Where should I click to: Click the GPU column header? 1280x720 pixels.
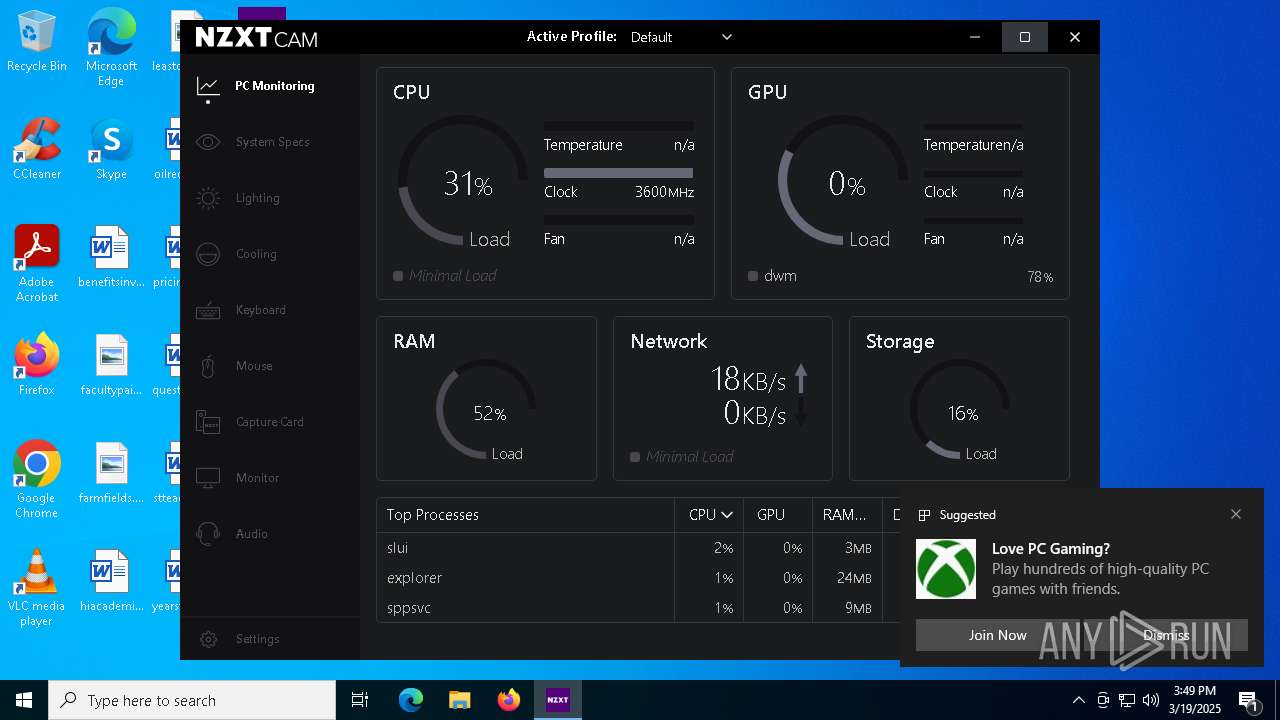[x=771, y=515]
